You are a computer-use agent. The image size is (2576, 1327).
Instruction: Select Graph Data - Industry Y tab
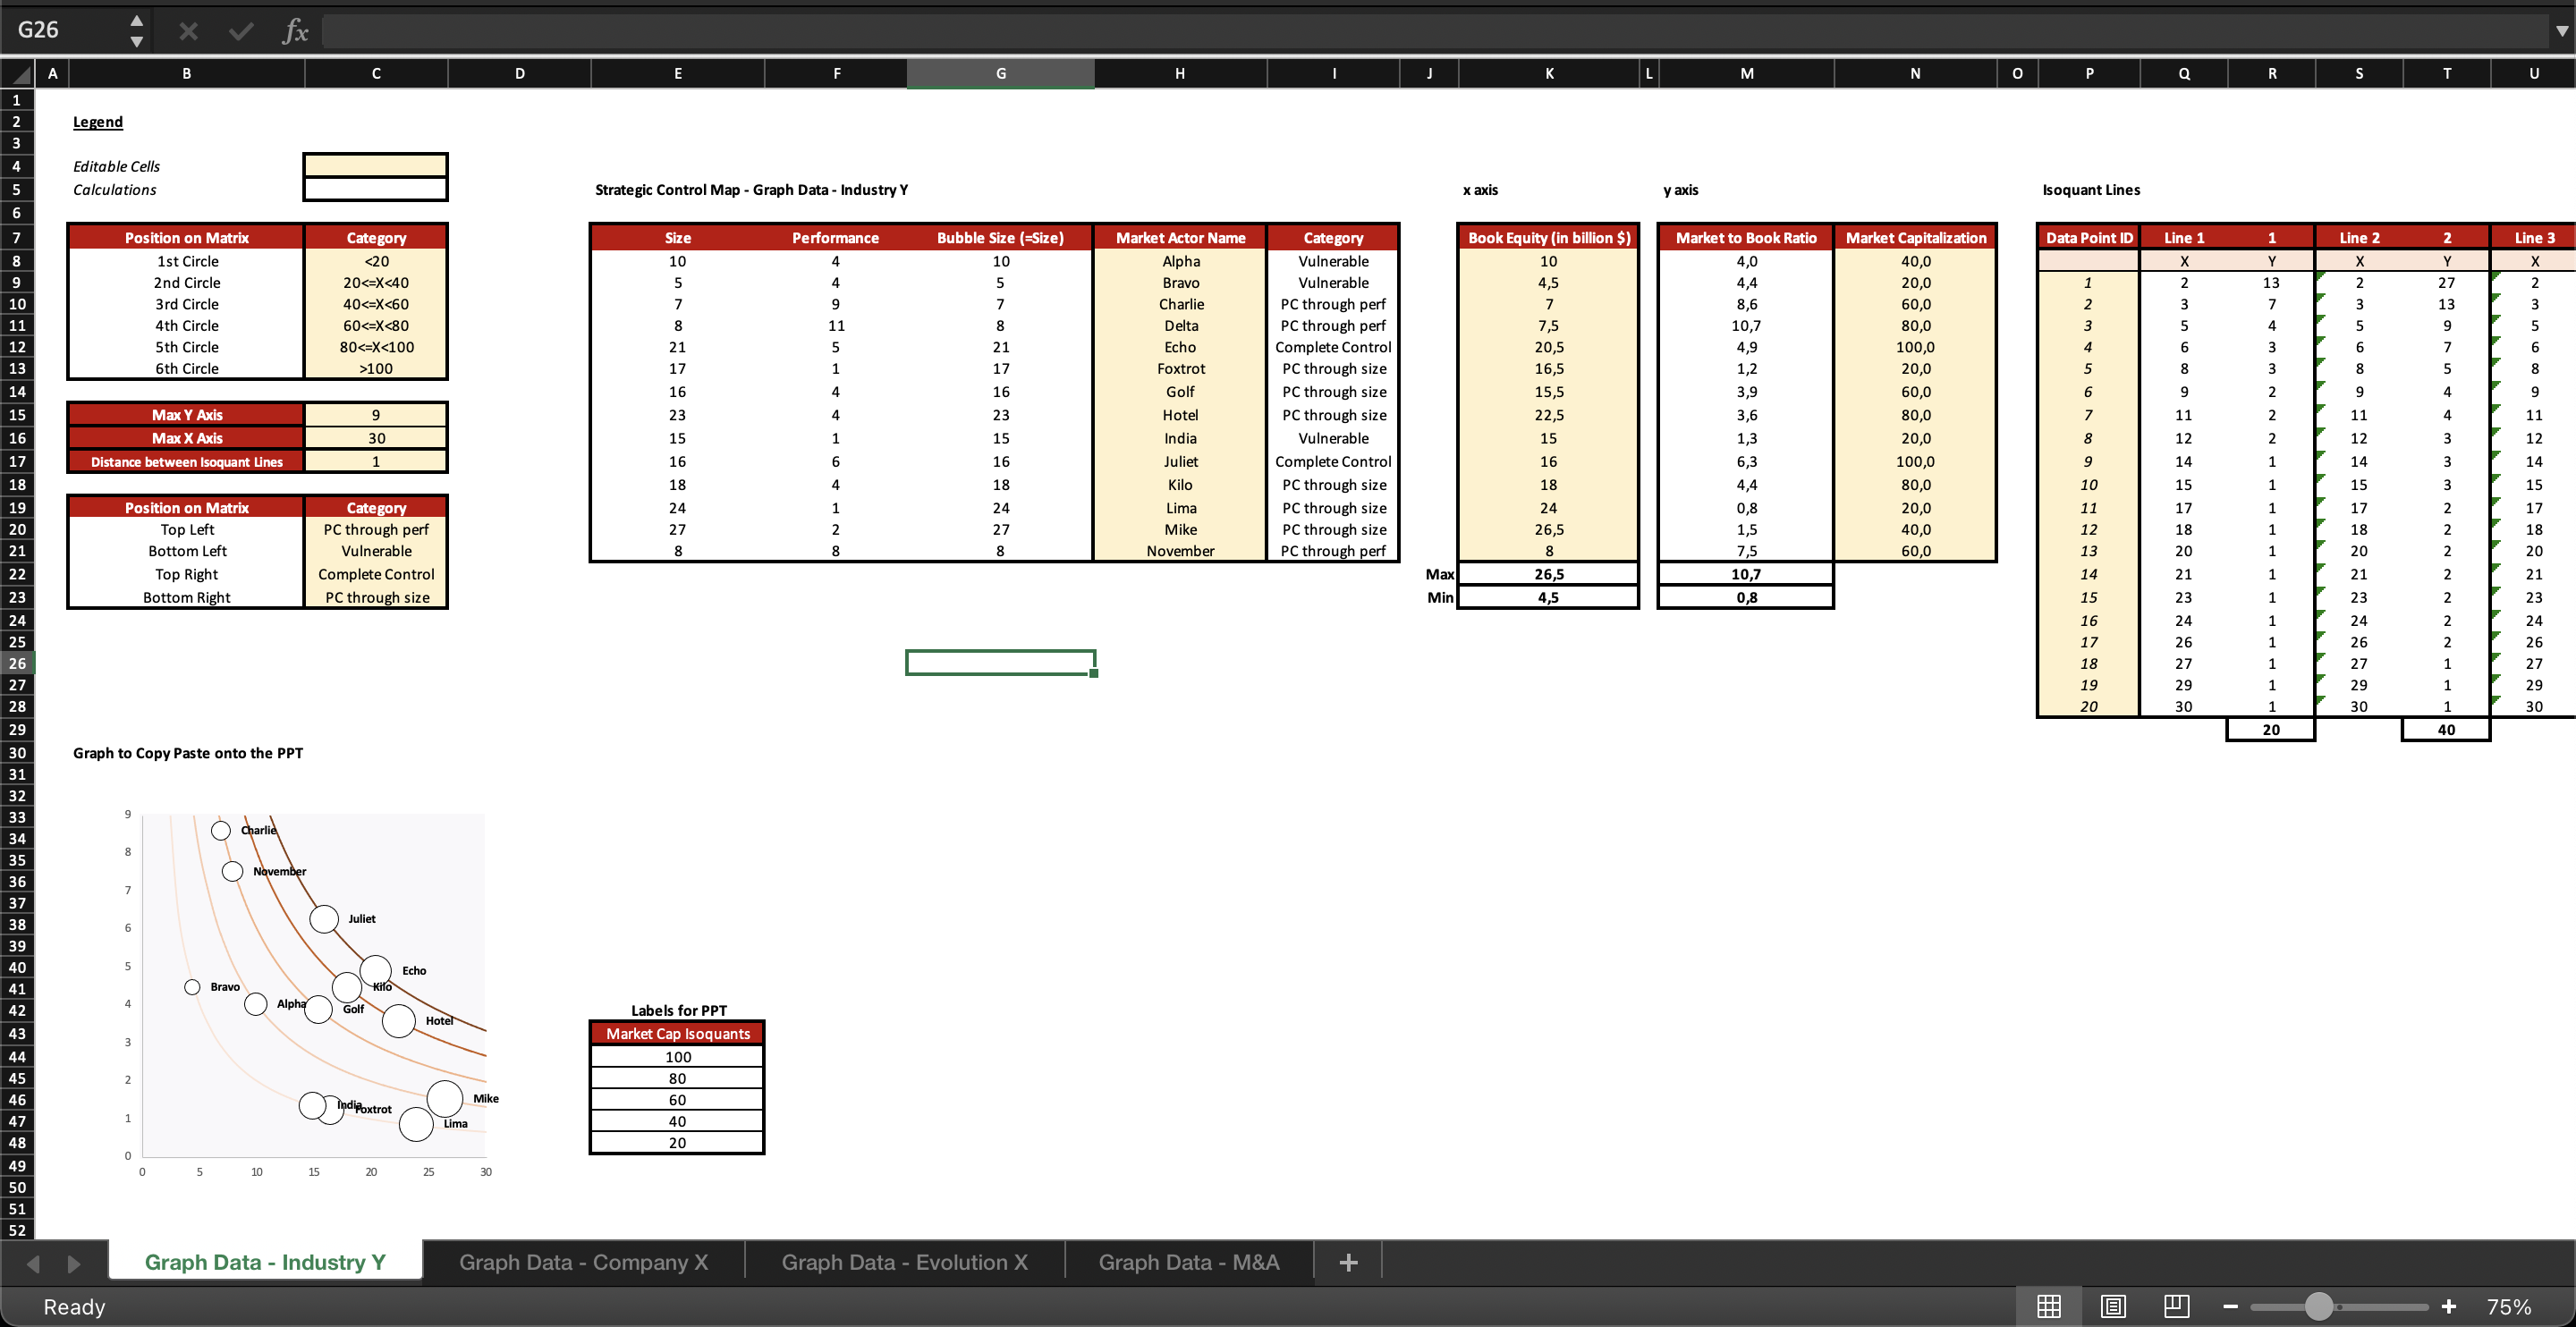click(x=265, y=1262)
